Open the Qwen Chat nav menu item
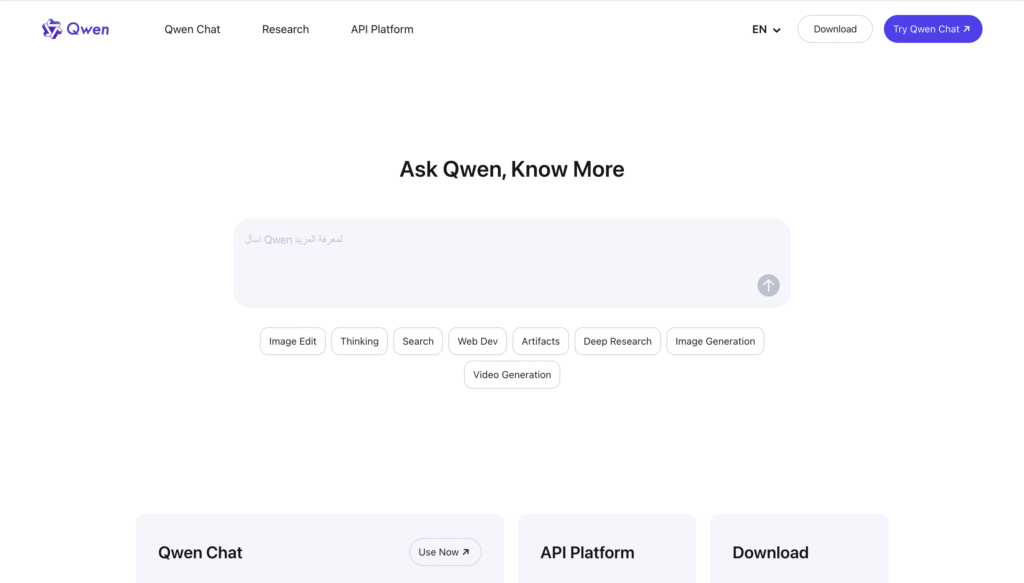This screenshot has height=583, width=1024. [192, 30]
